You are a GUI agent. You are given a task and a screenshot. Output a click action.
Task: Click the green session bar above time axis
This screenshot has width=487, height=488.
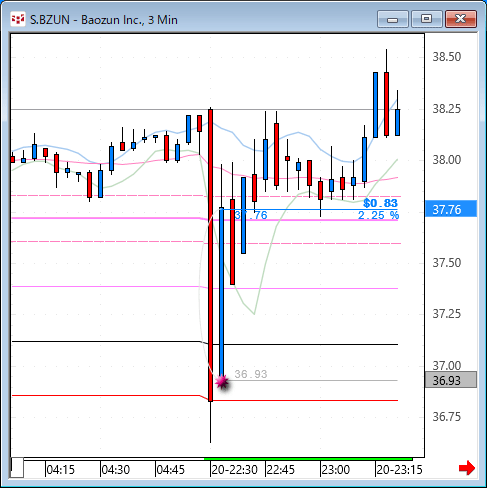(x=308, y=459)
